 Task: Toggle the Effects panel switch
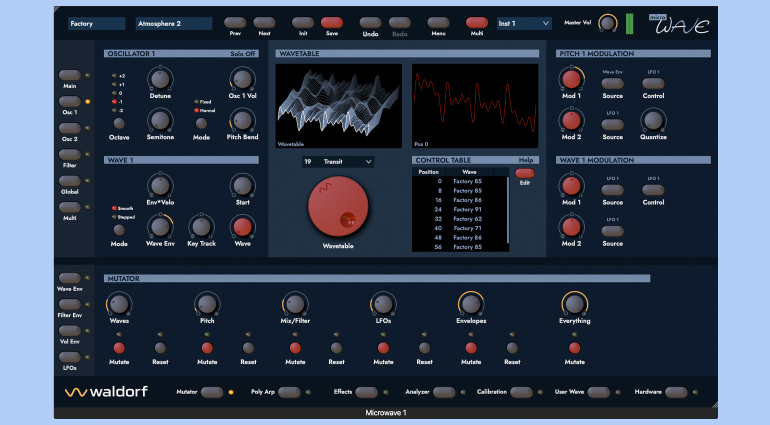click(x=366, y=392)
